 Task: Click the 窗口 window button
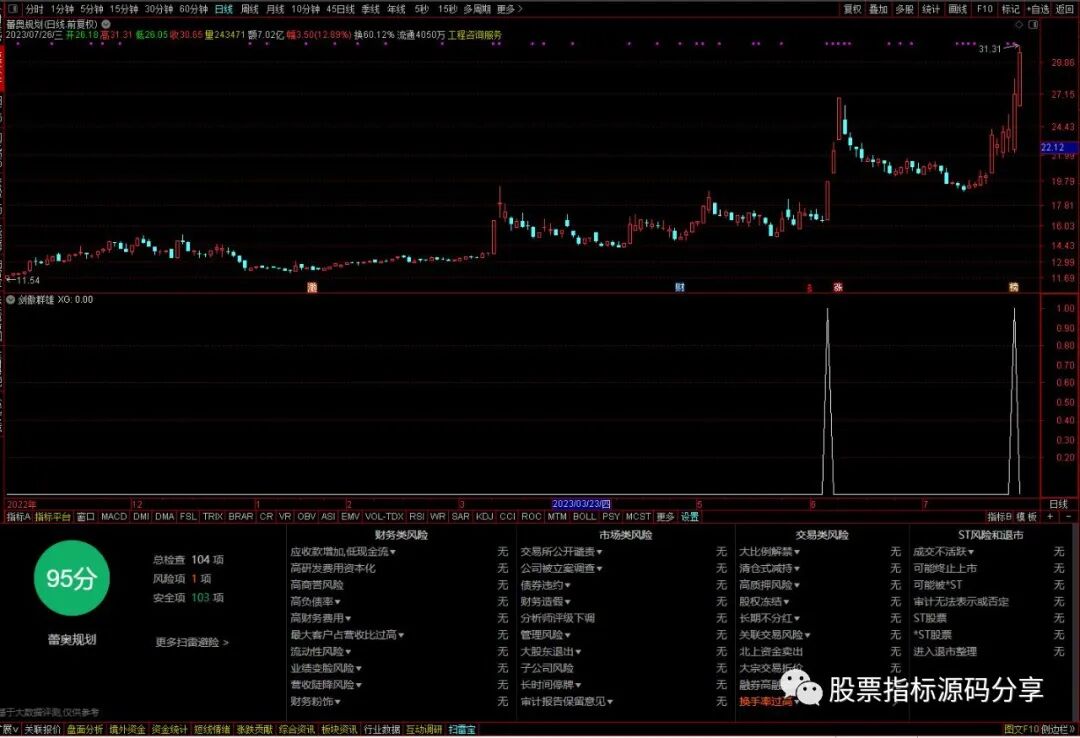[x=85, y=517]
